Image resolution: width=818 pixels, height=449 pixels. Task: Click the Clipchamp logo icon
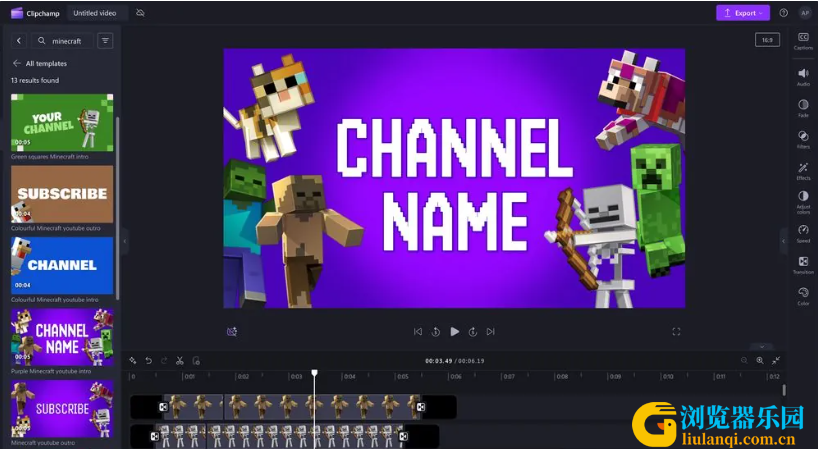17,13
